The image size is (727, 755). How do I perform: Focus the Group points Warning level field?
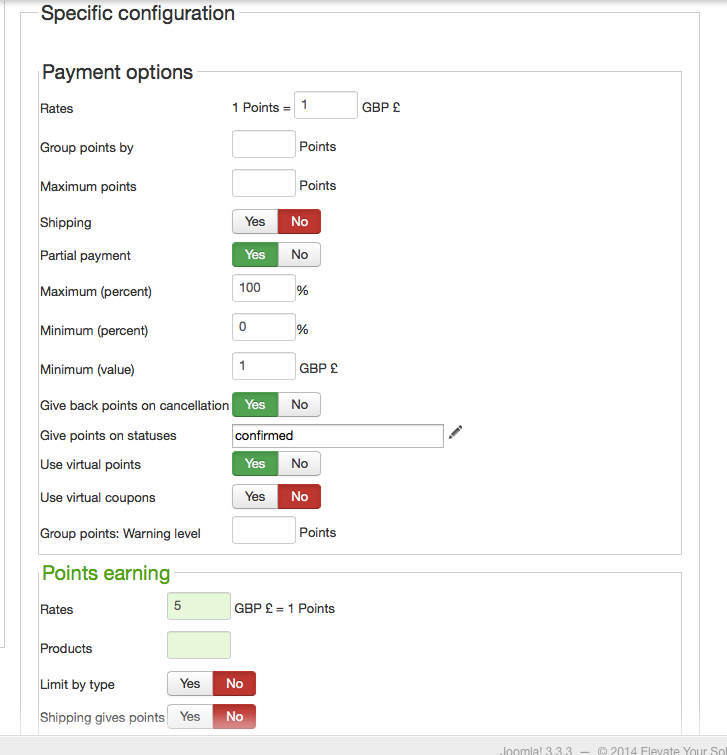click(264, 531)
